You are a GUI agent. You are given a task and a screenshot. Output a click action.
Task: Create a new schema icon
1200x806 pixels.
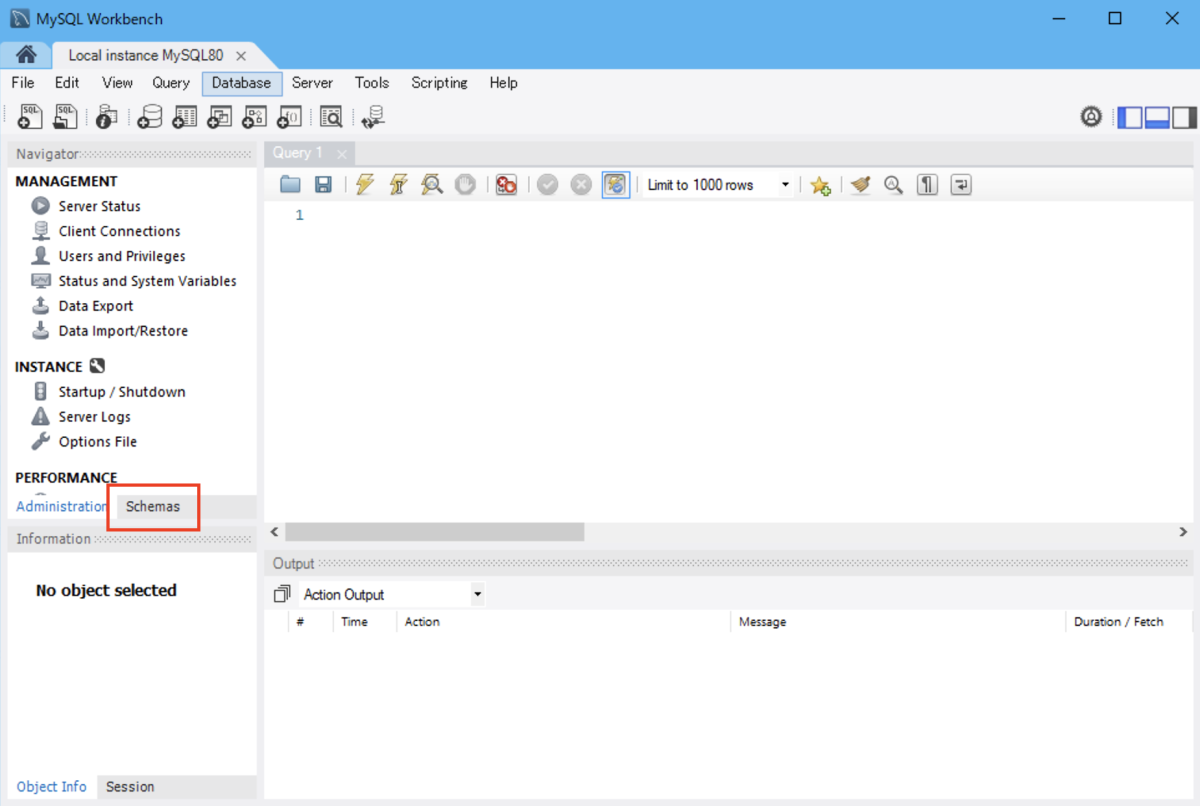click(x=150, y=117)
